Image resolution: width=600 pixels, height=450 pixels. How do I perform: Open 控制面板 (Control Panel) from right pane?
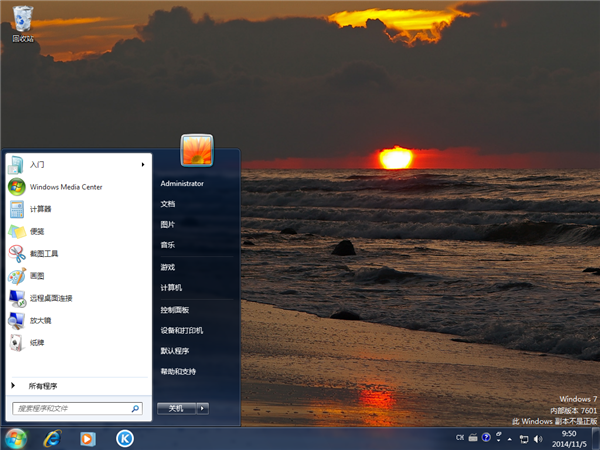click(x=174, y=310)
